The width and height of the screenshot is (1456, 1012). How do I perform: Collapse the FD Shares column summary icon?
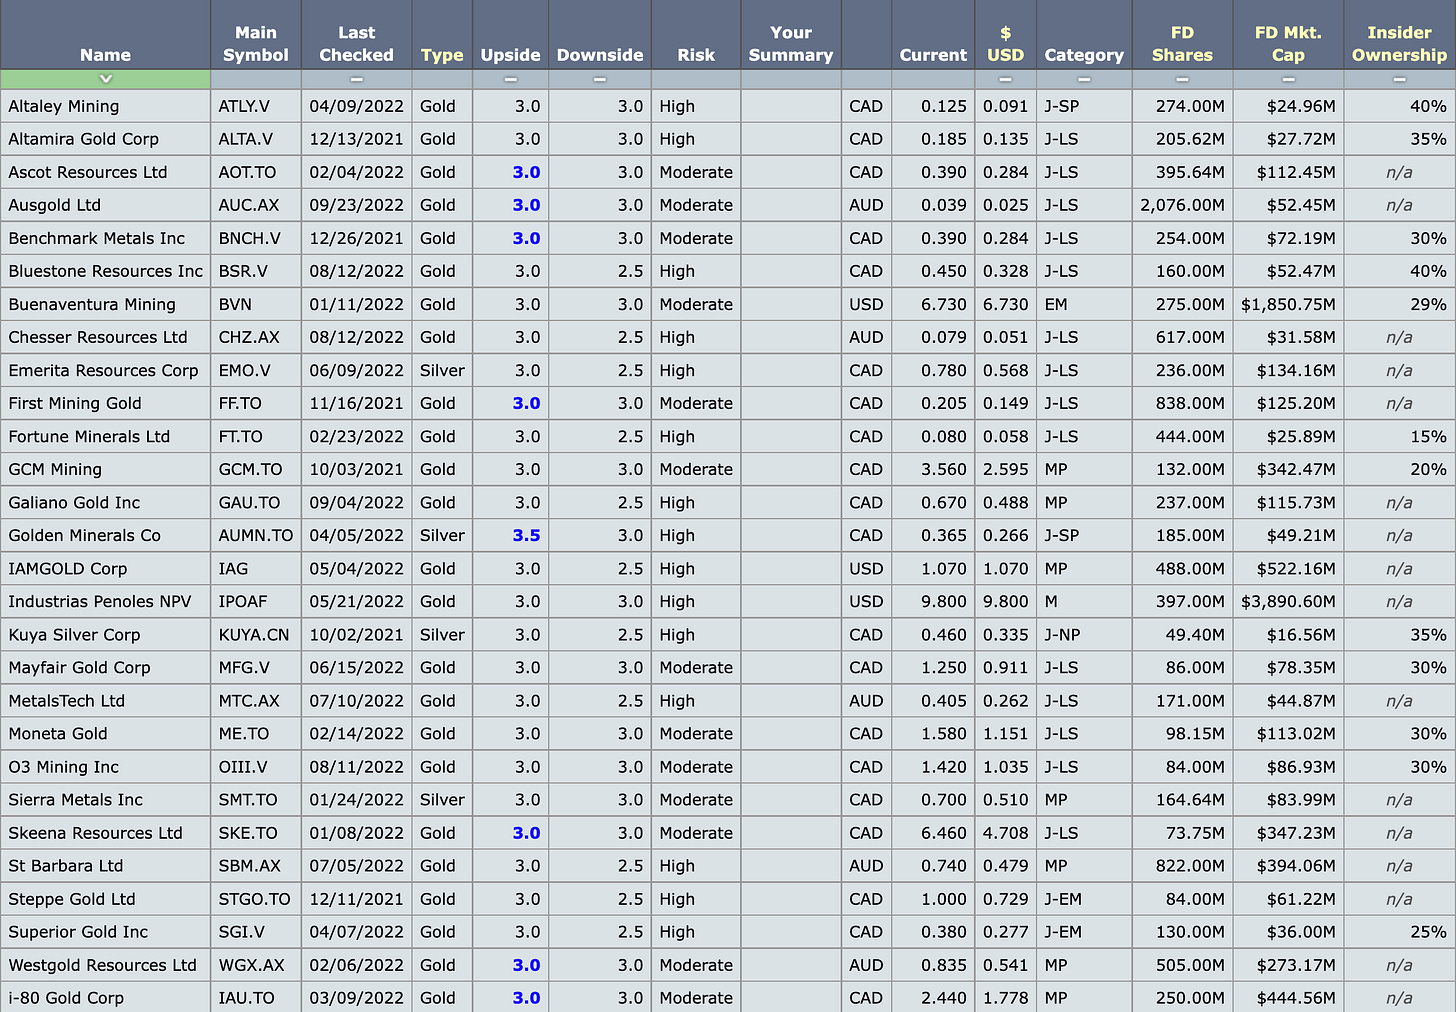point(1182,79)
